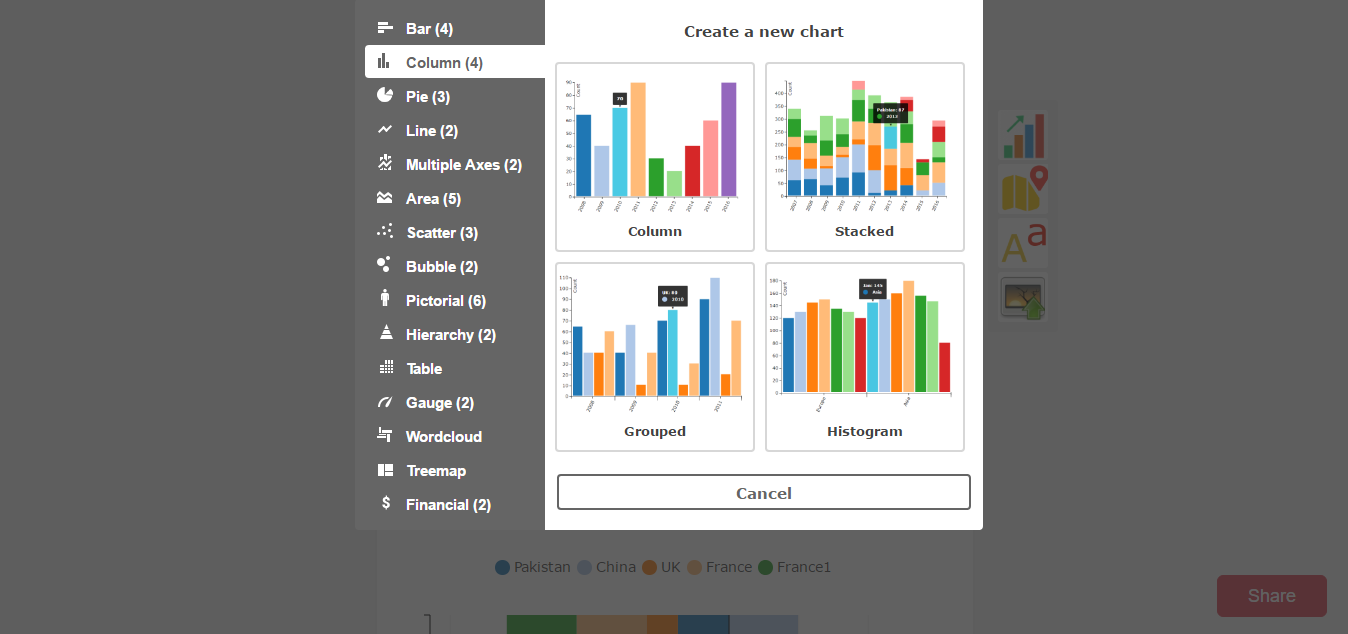
Task: Choose the Hierarchy (2) category
Action: tap(450, 335)
